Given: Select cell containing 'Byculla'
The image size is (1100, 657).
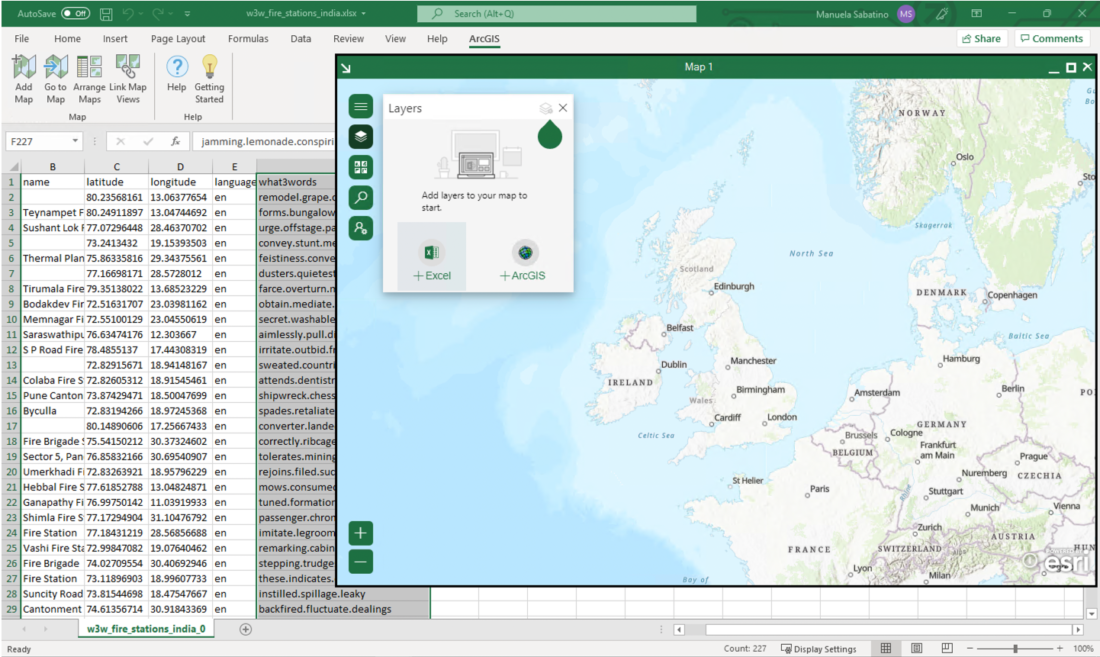Looking at the screenshot, I should (x=53, y=411).
